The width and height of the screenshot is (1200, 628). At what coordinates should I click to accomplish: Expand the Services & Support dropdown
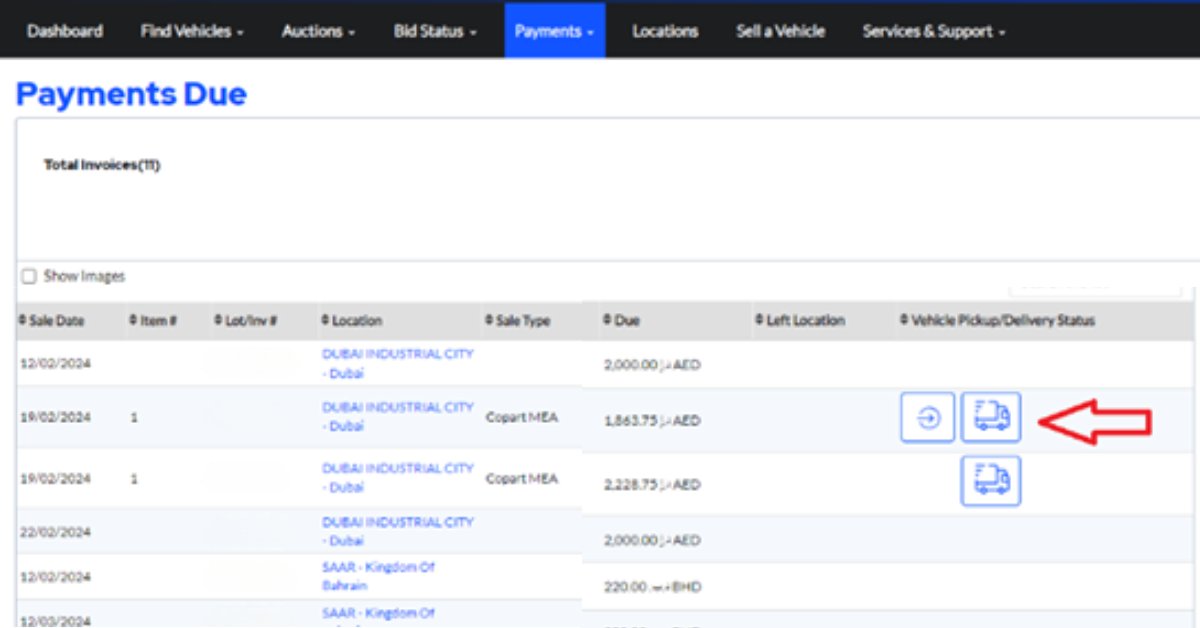tap(933, 31)
